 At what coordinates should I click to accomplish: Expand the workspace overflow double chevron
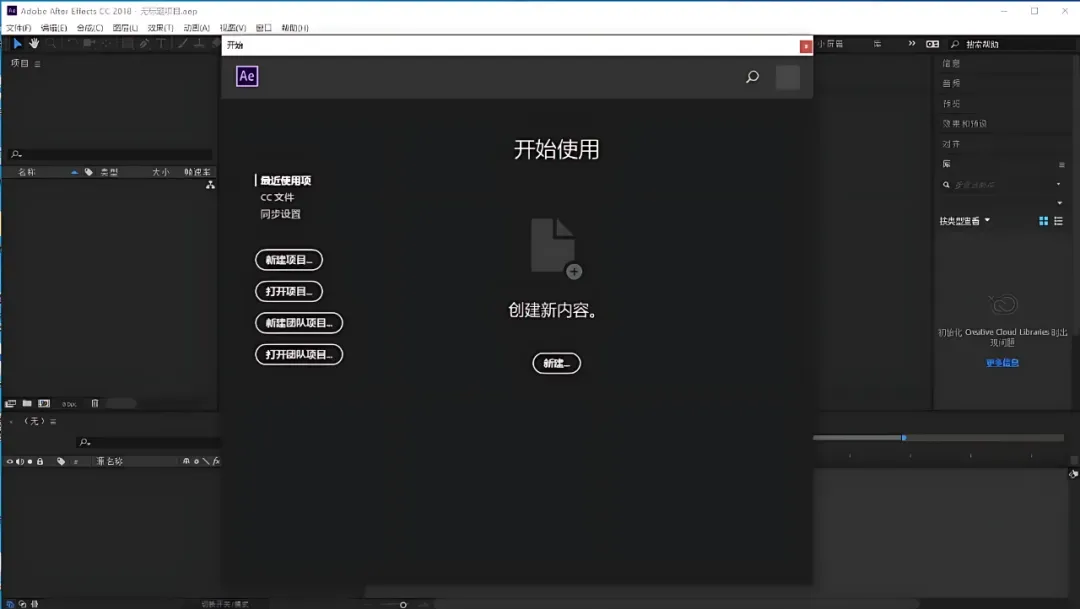(912, 43)
